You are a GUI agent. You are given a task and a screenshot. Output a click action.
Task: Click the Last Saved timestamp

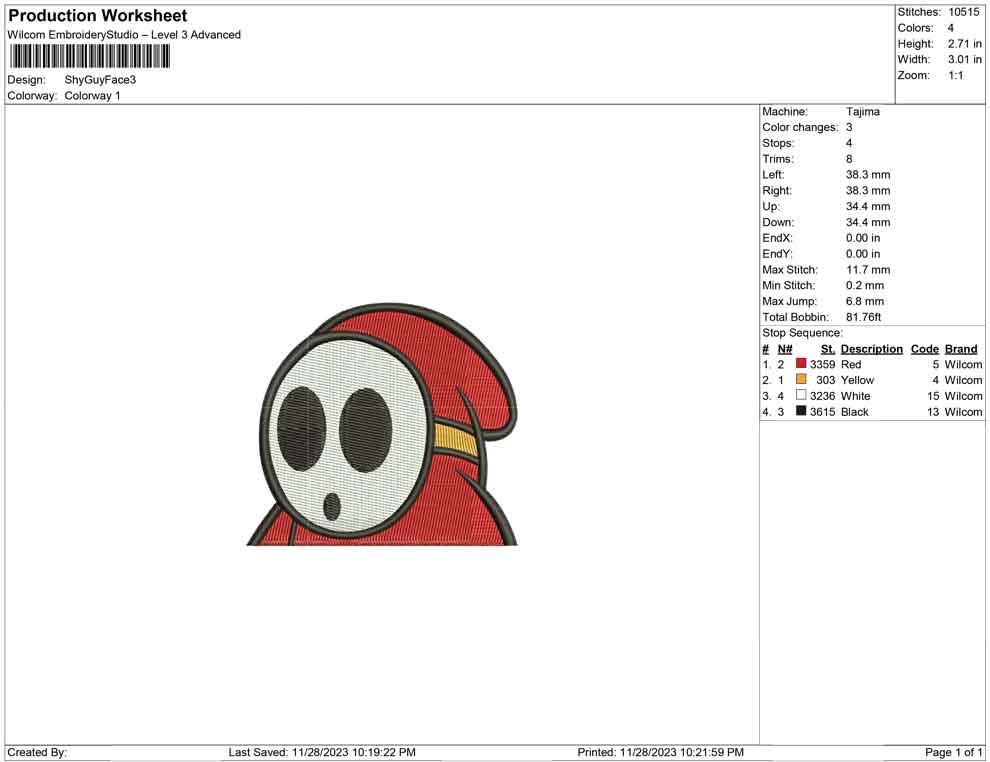322,752
